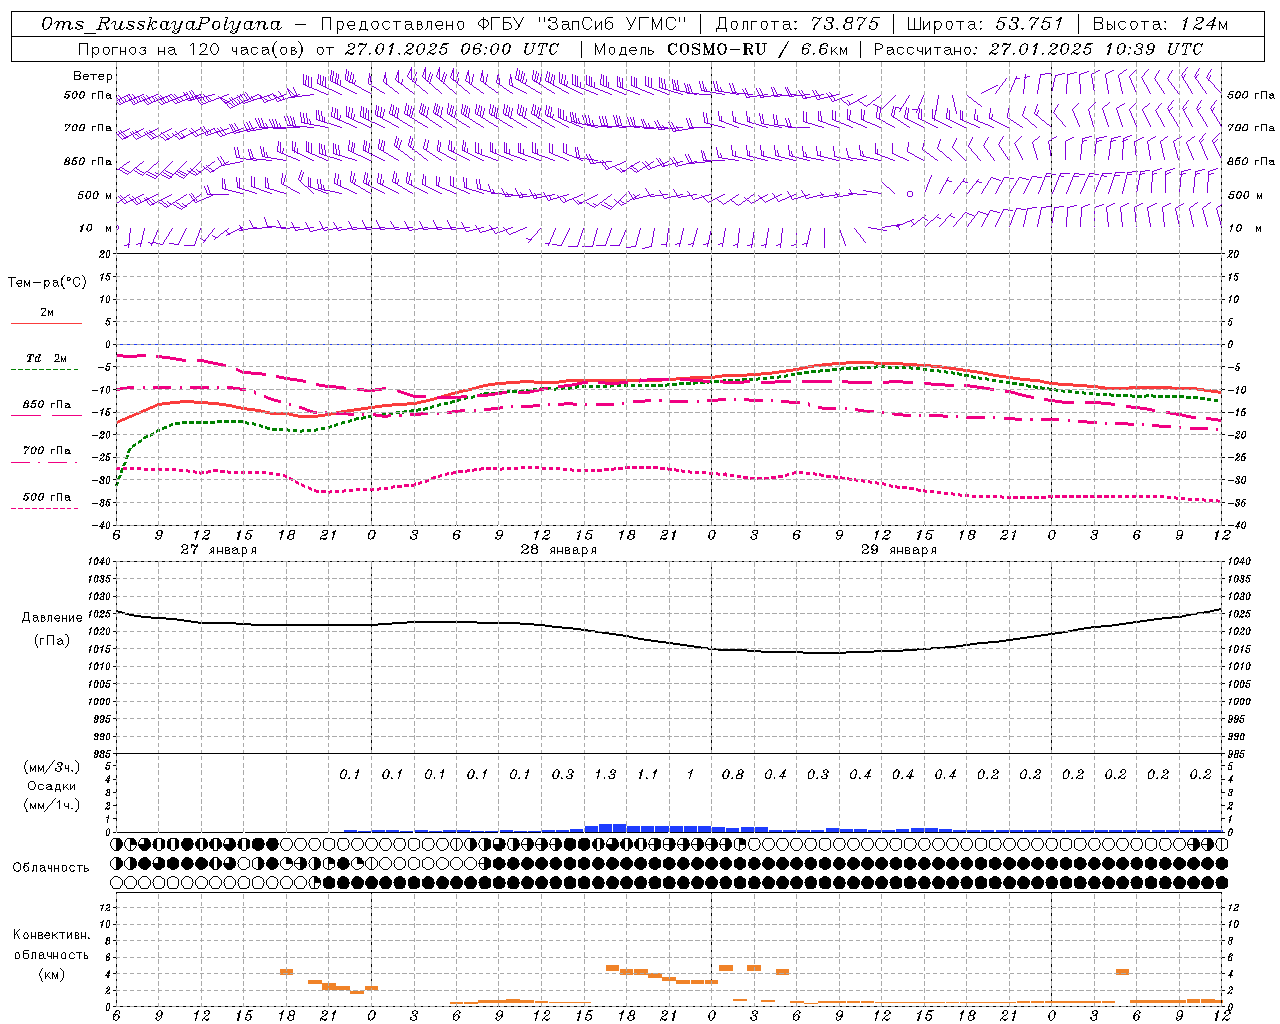Screen dimensions: 1280x1024
Task: Click the precipitation value 0.8
Action: [733, 774]
